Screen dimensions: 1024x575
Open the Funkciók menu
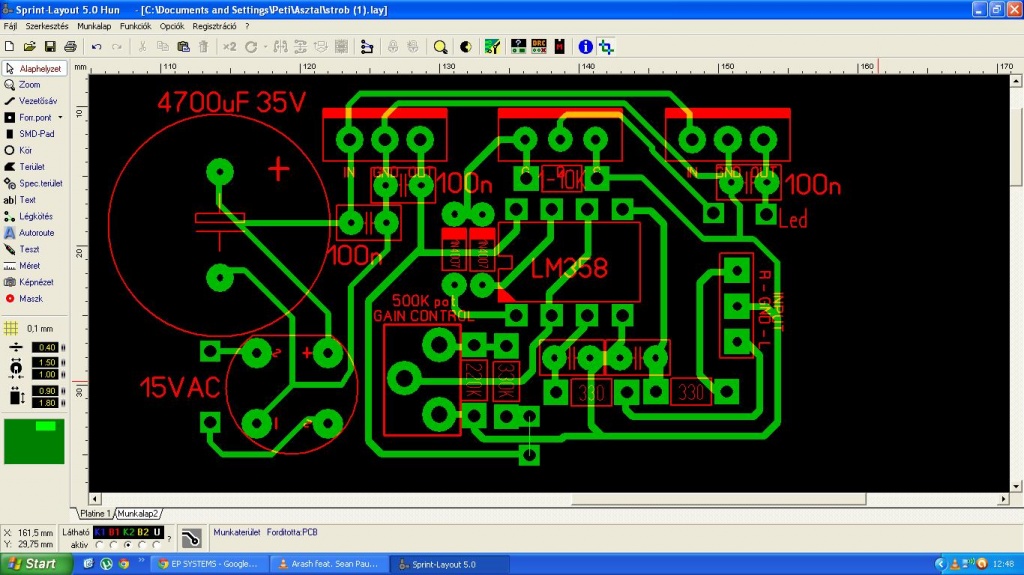tap(135, 26)
